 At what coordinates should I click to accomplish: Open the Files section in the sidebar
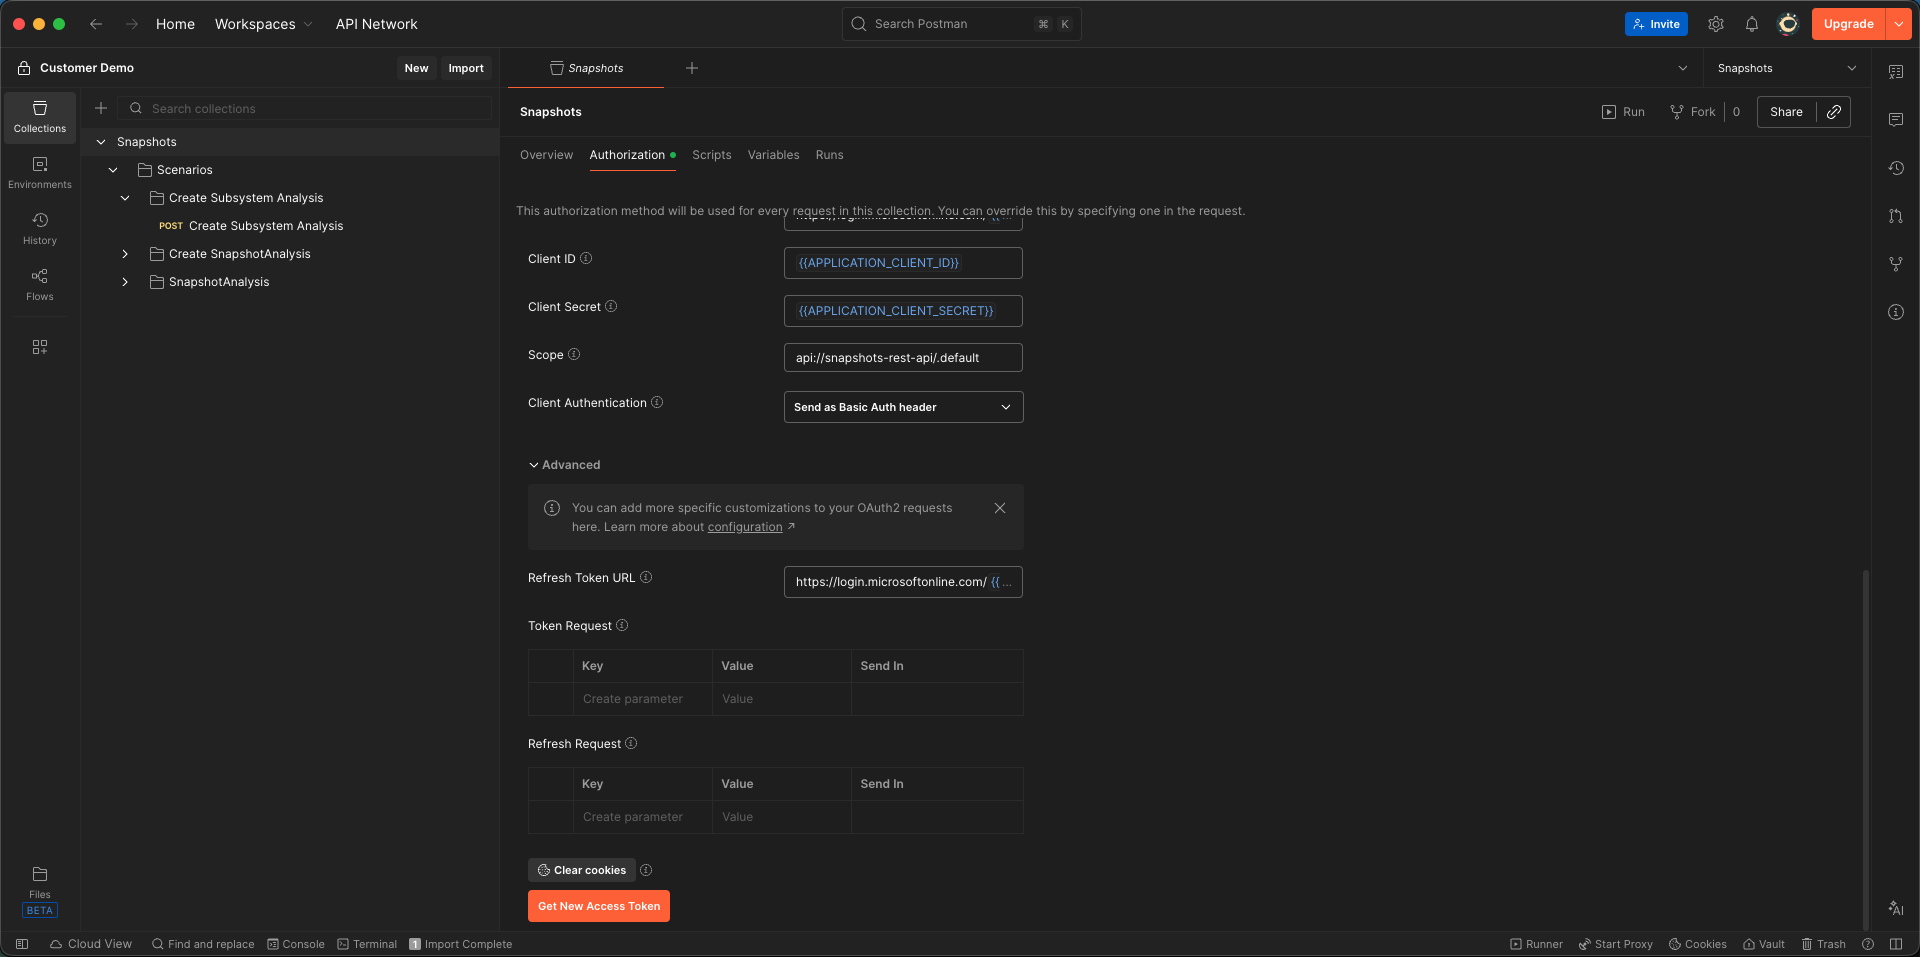click(x=39, y=880)
